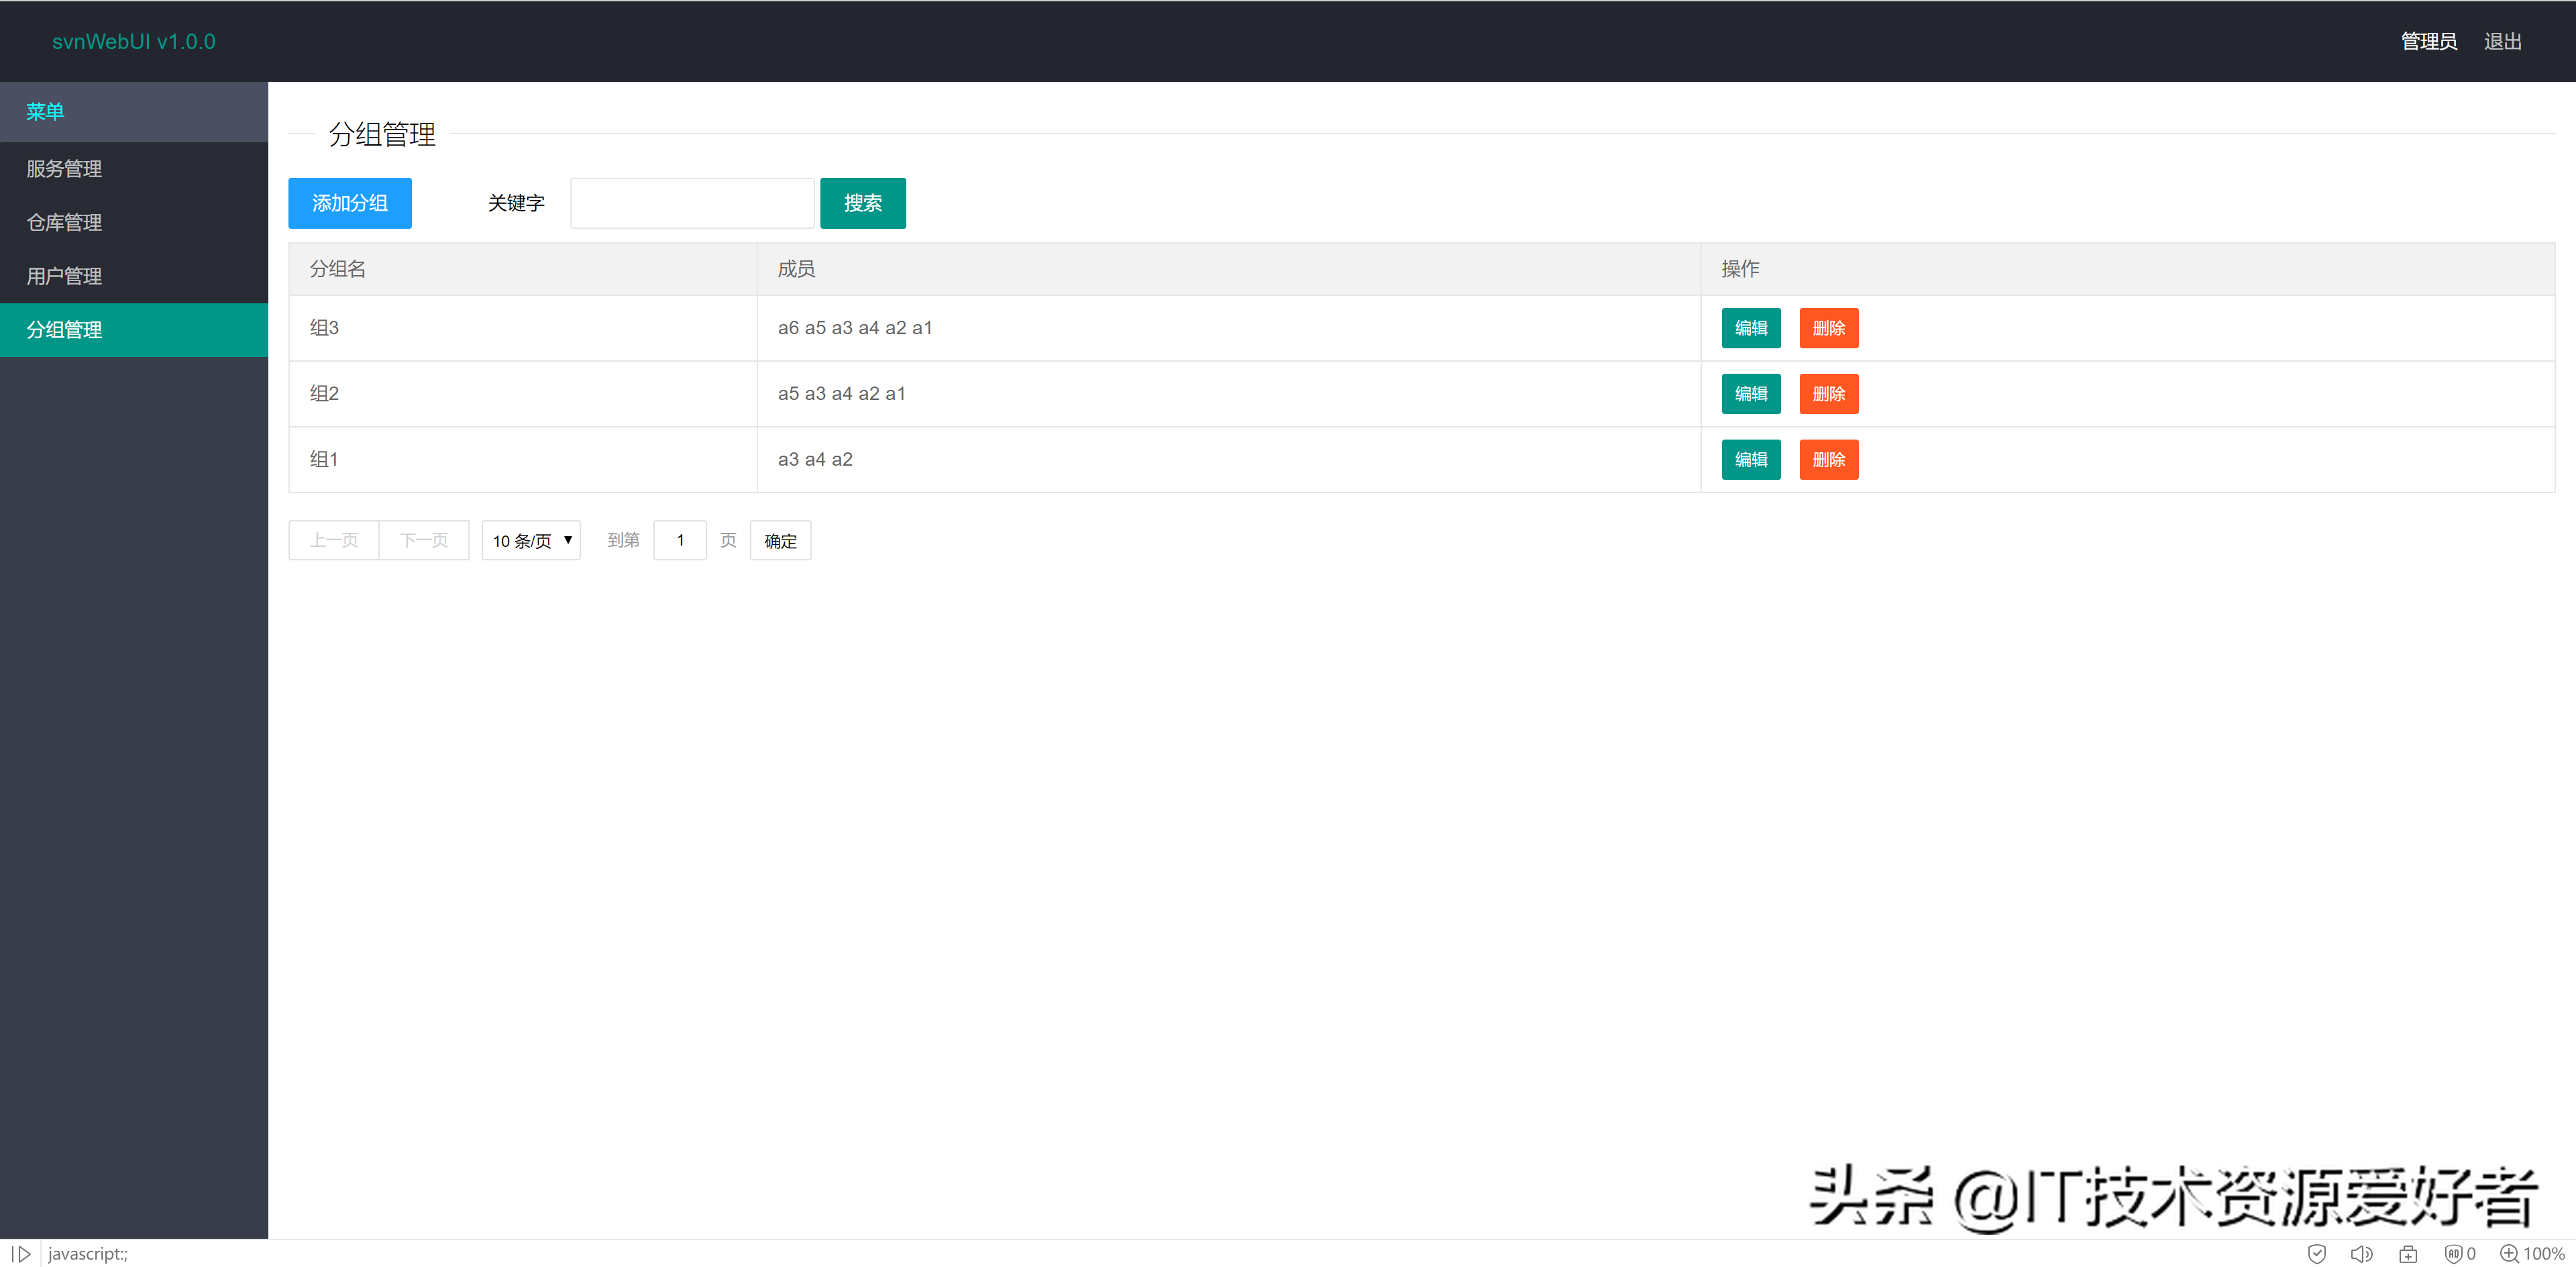Viewport: 2576px width, 1267px height.
Task: Click the toolbox add icon in status bar
Action: coord(2409,1253)
